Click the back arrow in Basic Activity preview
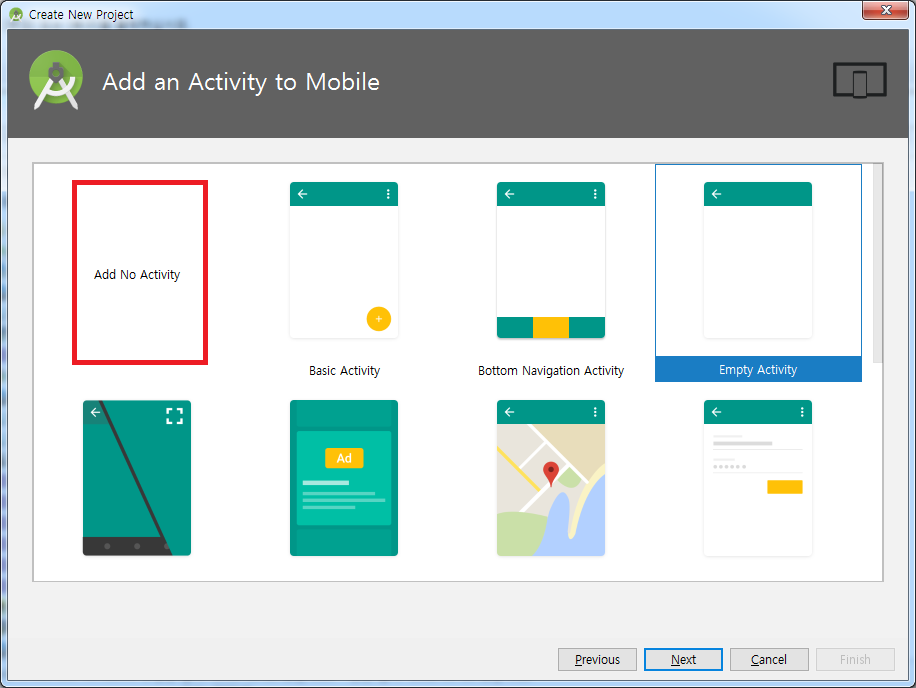 [x=303, y=194]
